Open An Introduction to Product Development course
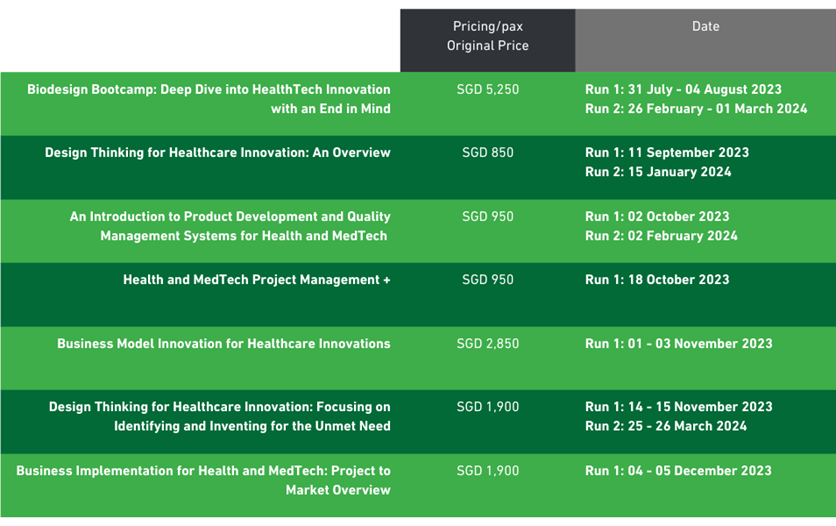Image resolution: width=836 pixels, height=526 pixels. (x=230, y=226)
